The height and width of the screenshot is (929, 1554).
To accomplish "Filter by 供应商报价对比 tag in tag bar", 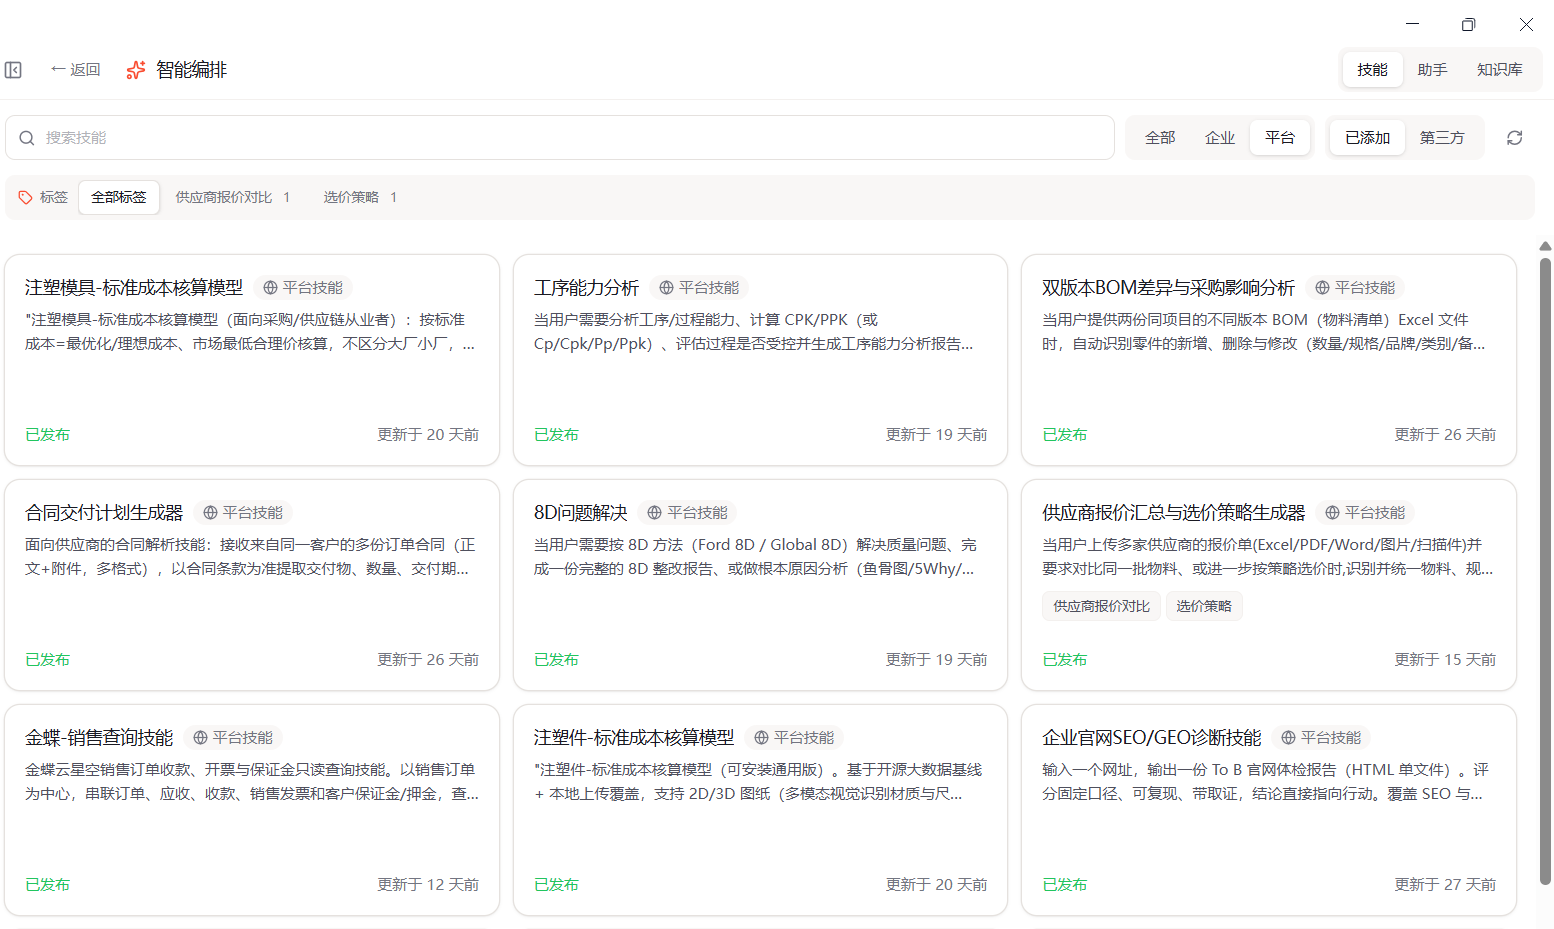I will (x=232, y=197).
